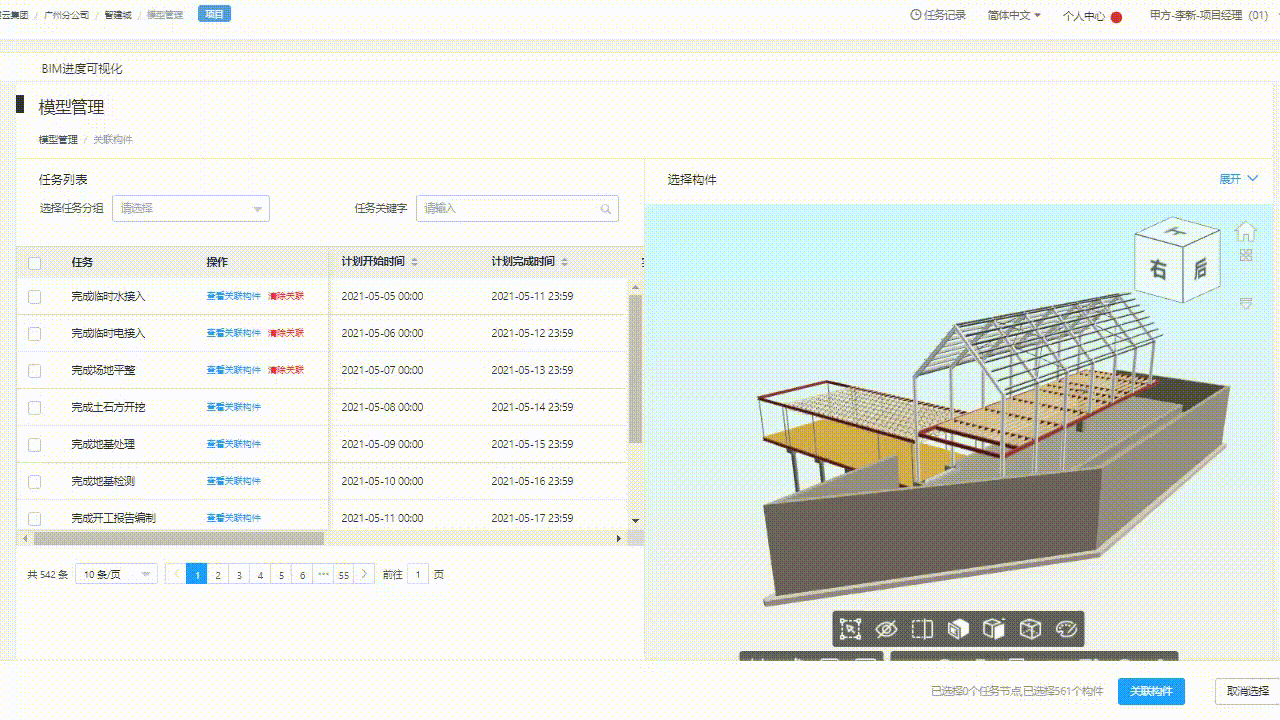The image size is (1280, 720).
Task: Go to previous page arrow in pagination
Action: tap(176, 574)
